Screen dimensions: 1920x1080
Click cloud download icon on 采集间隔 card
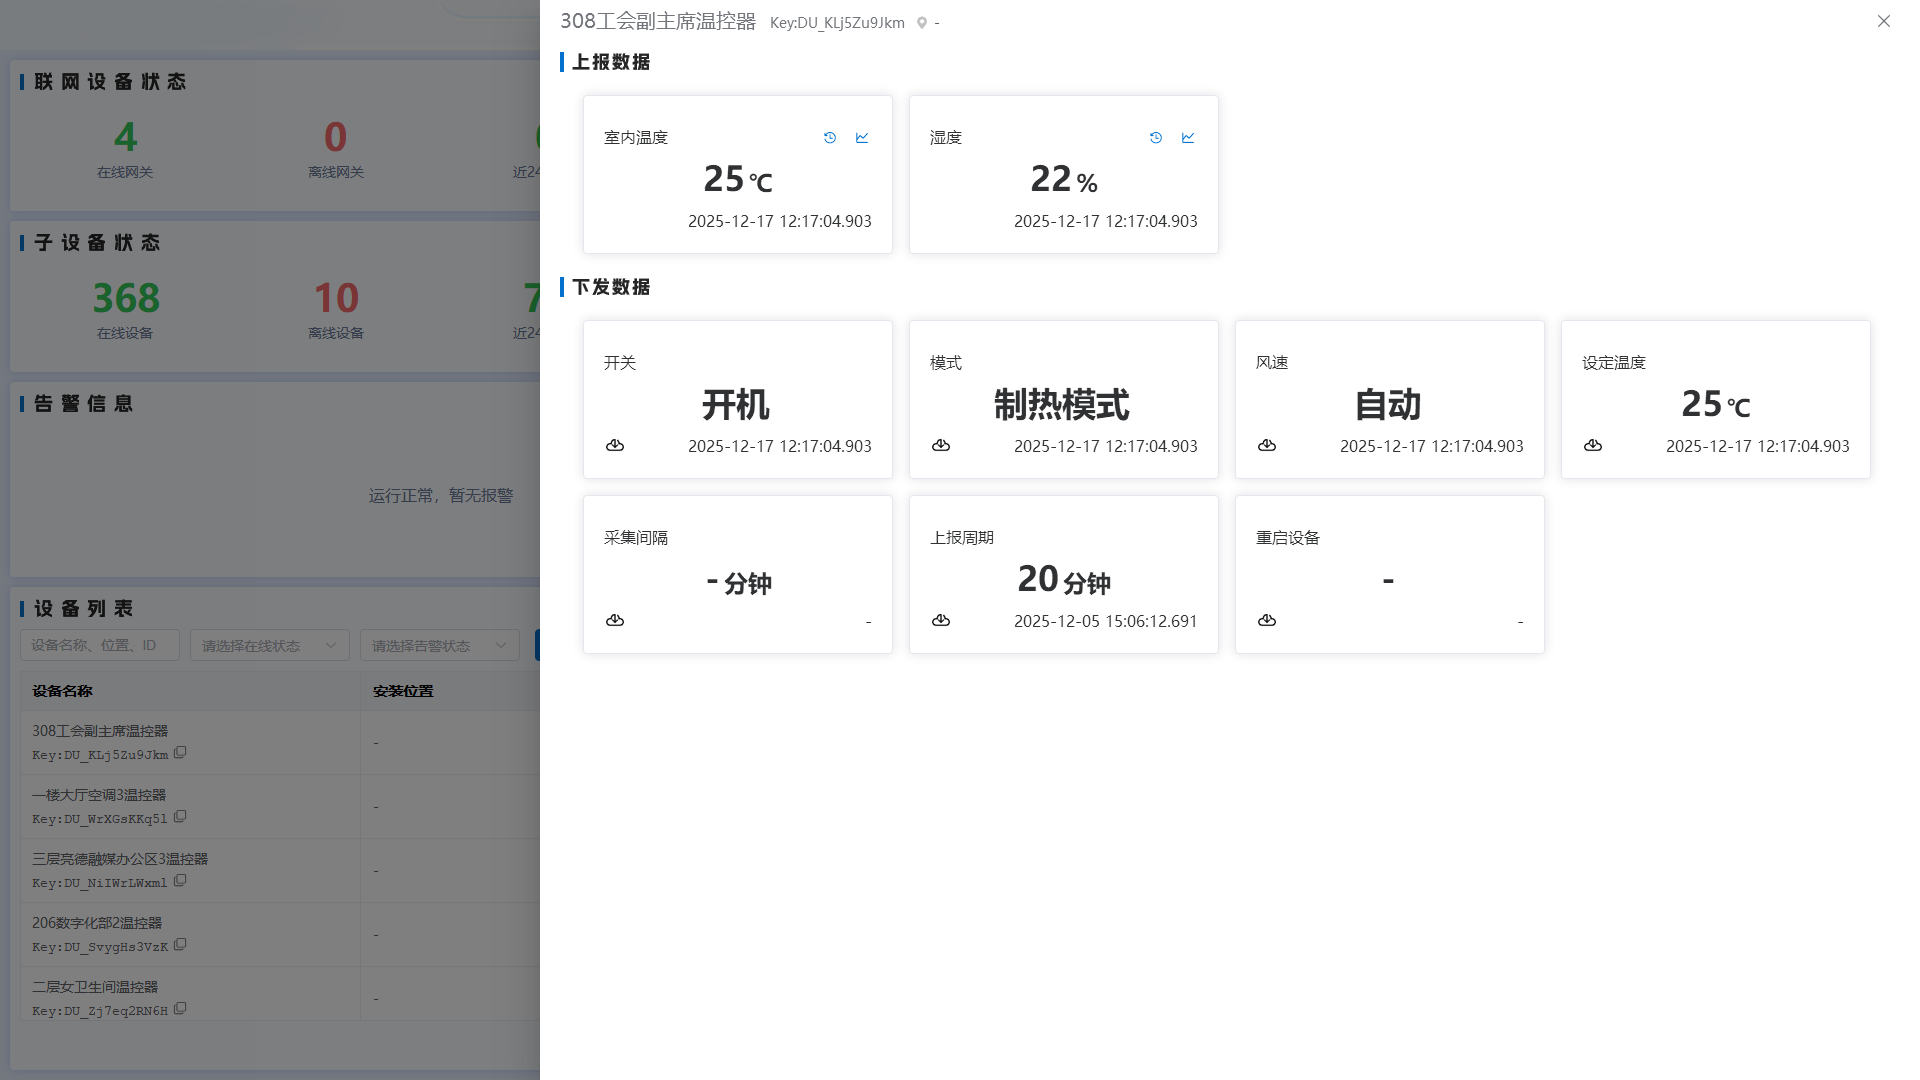coord(615,620)
